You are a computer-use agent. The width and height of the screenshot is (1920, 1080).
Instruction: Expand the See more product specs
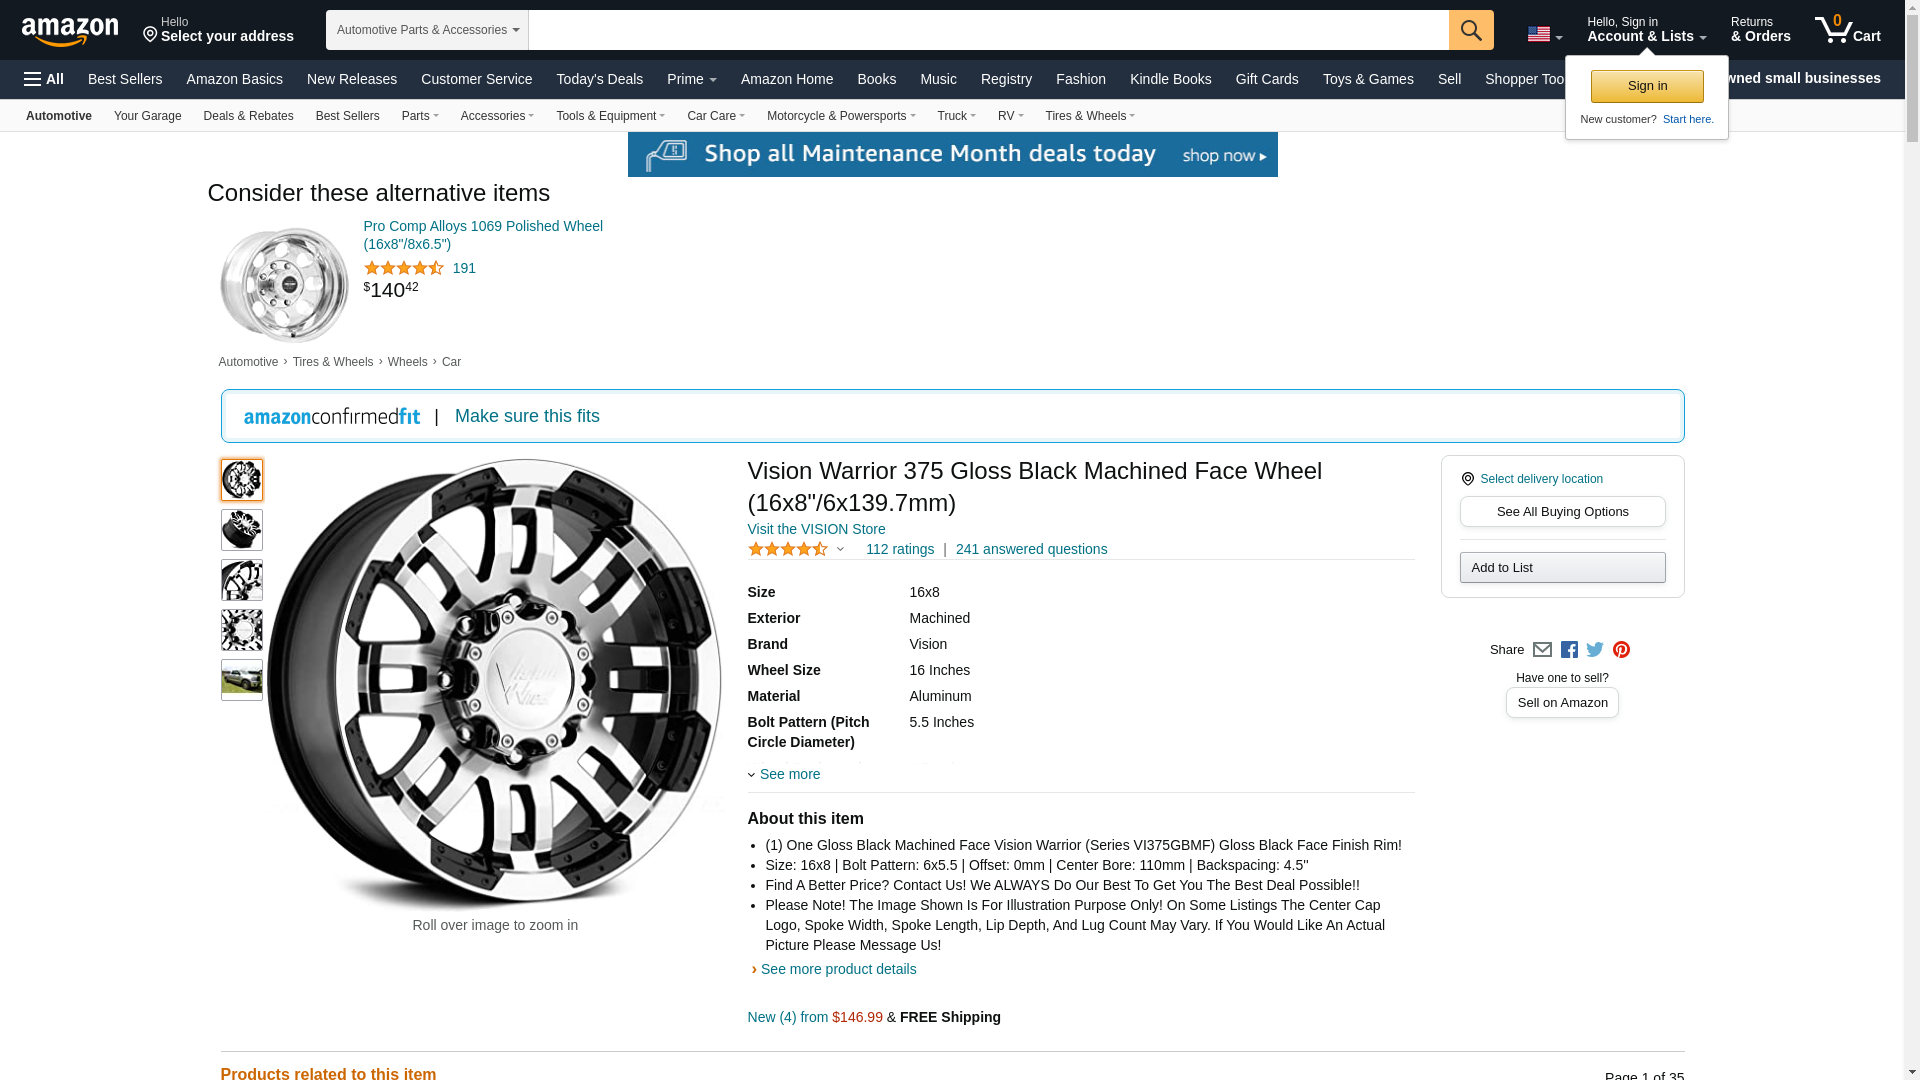(x=789, y=774)
